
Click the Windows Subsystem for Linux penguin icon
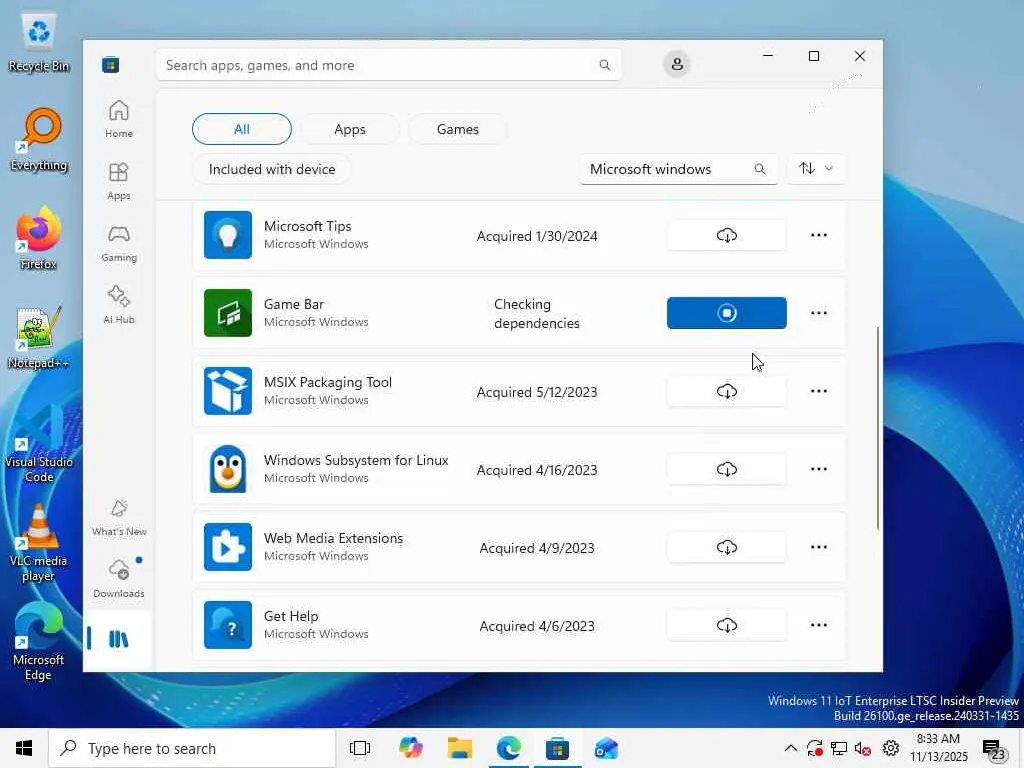227,469
